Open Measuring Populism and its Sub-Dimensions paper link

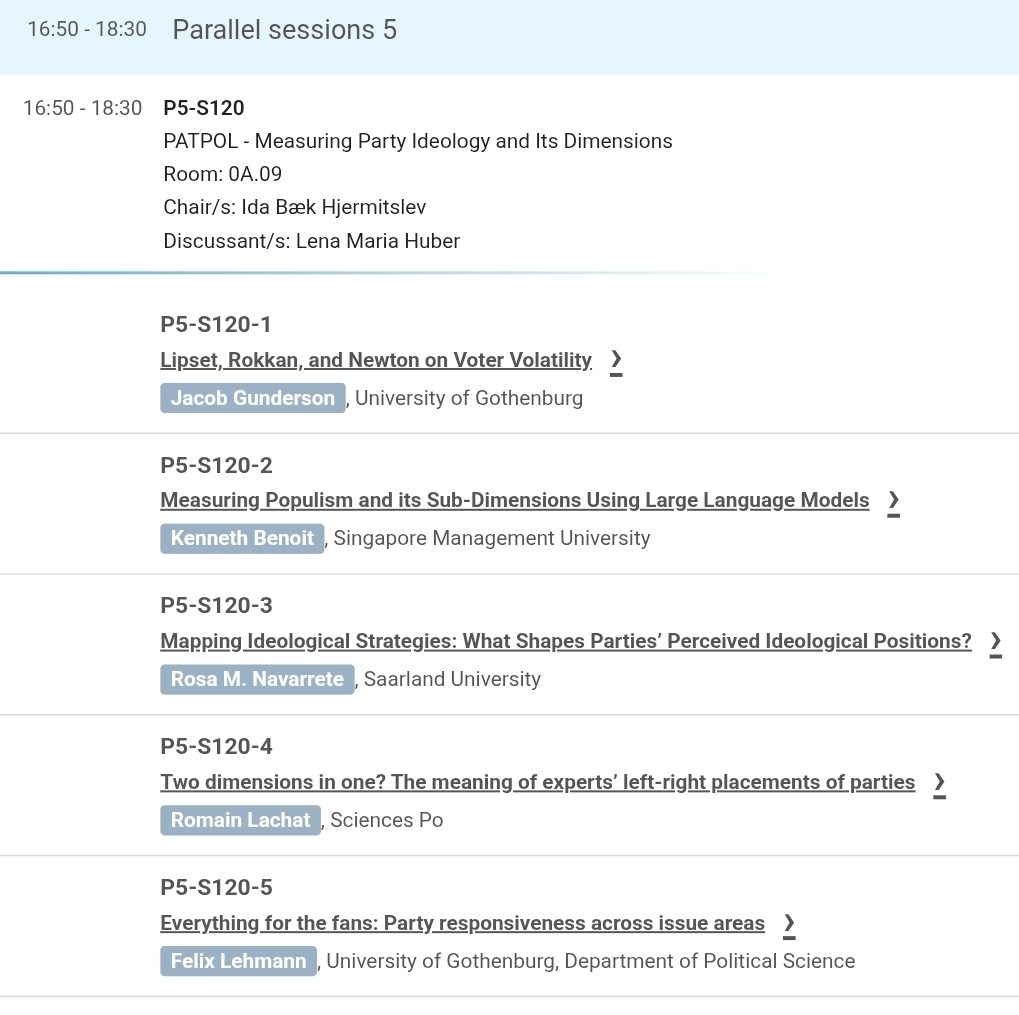coord(515,501)
